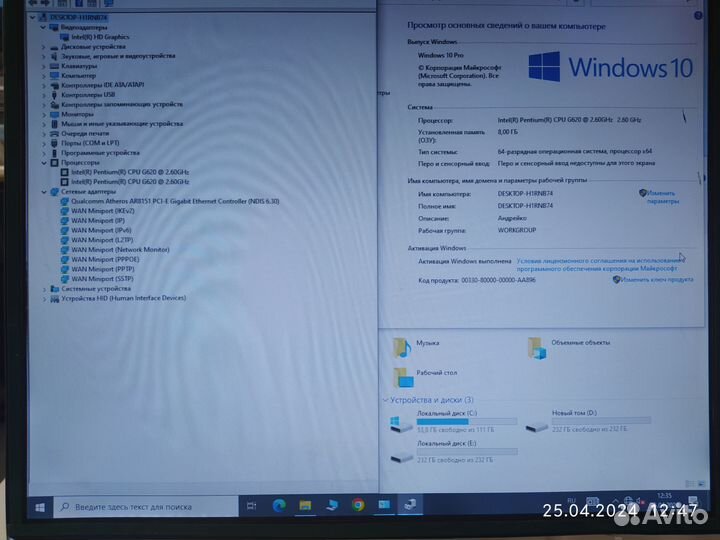
Task: Expand the Контроллеры USB node
Action: [x=44, y=95]
